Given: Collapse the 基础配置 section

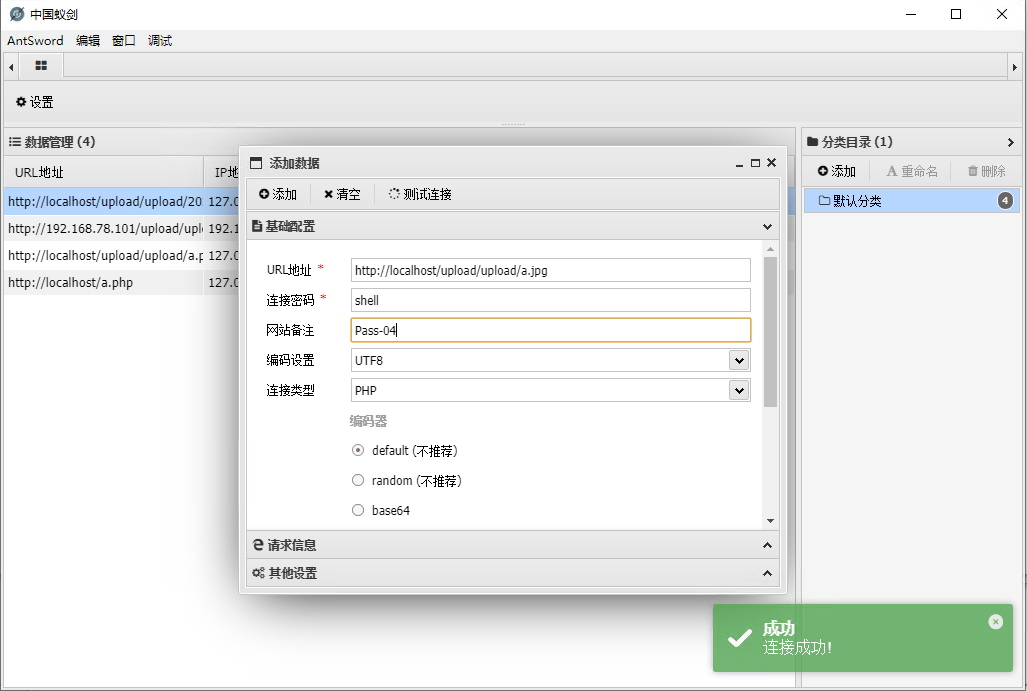Looking at the screenshot, I should point(767,227).
